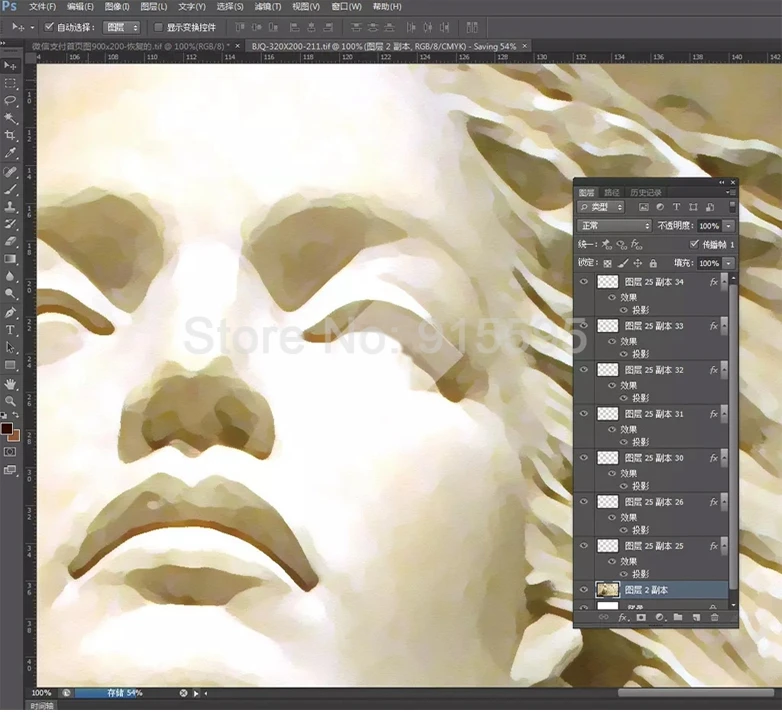Click the delete layer trash icon
The height and width of the screenshot is (720, 782).
click(x=714, y=618)
